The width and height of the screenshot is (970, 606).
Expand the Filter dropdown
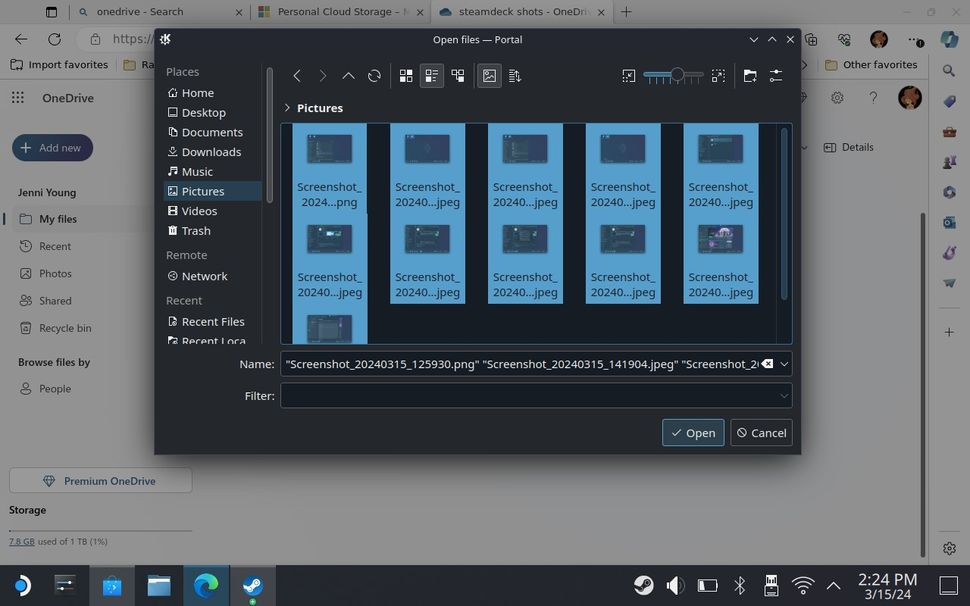tap(784, 396)
